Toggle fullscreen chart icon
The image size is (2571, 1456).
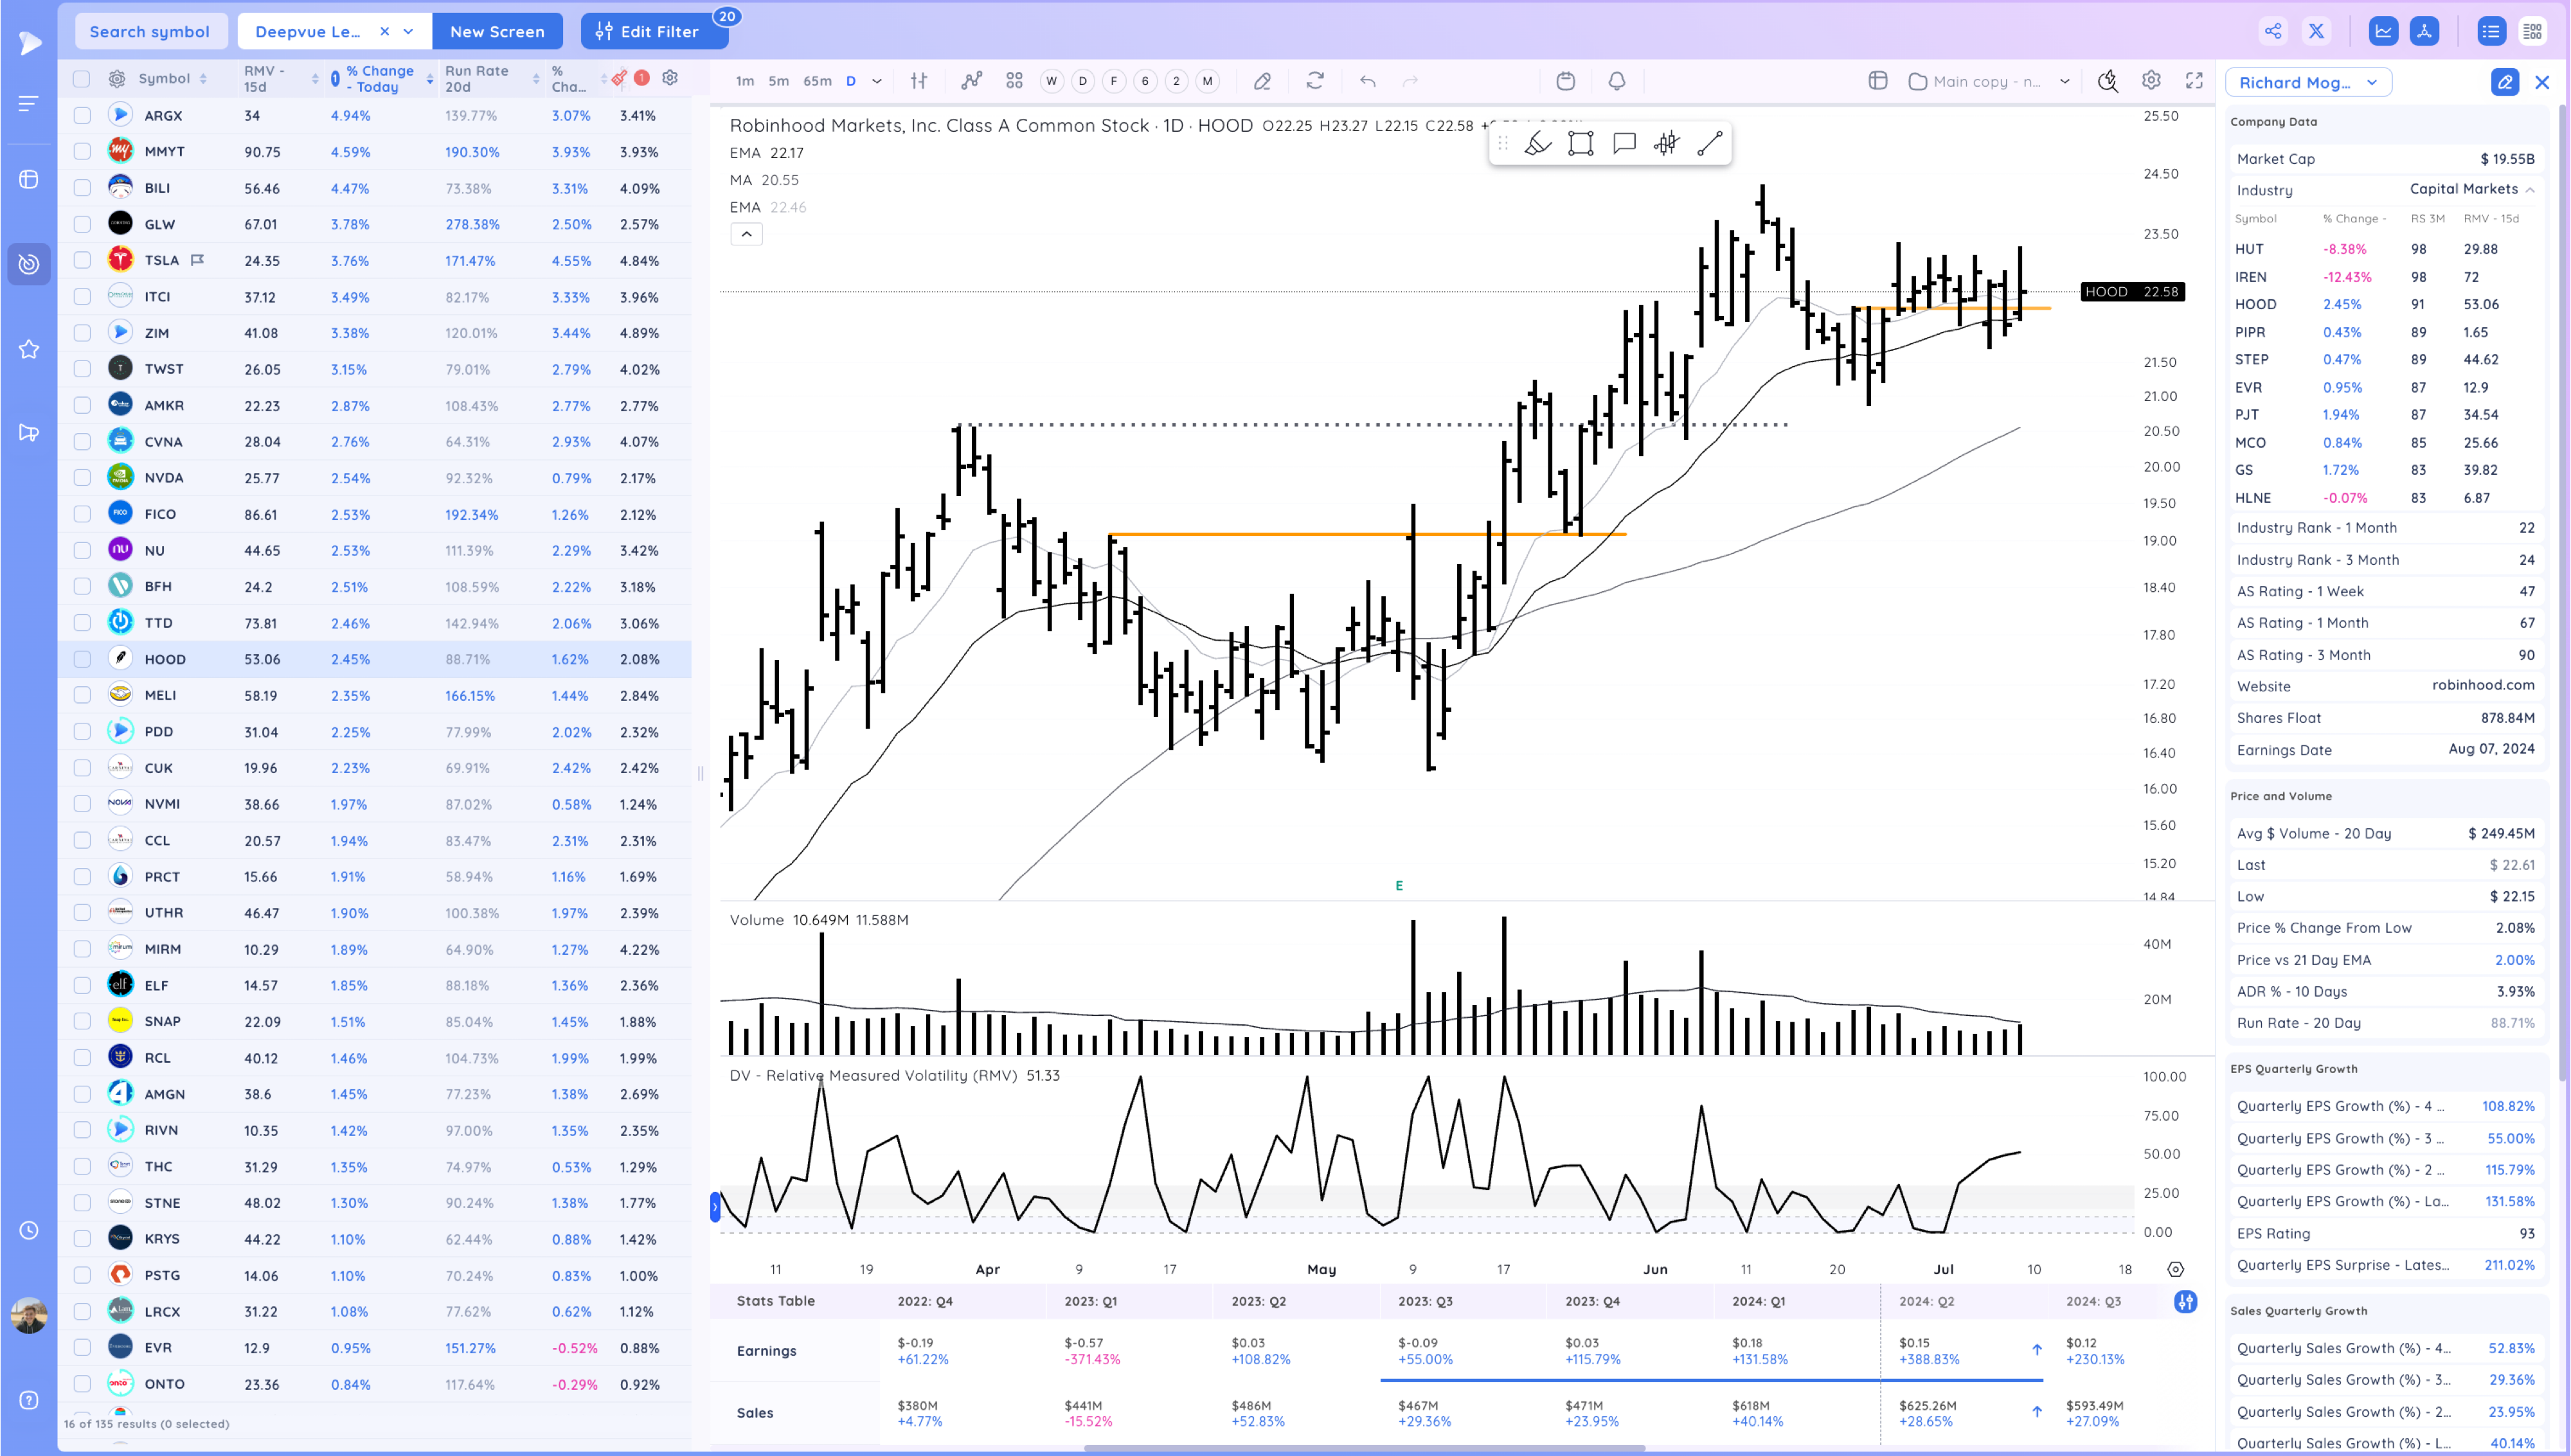(x=2194, y=81)
